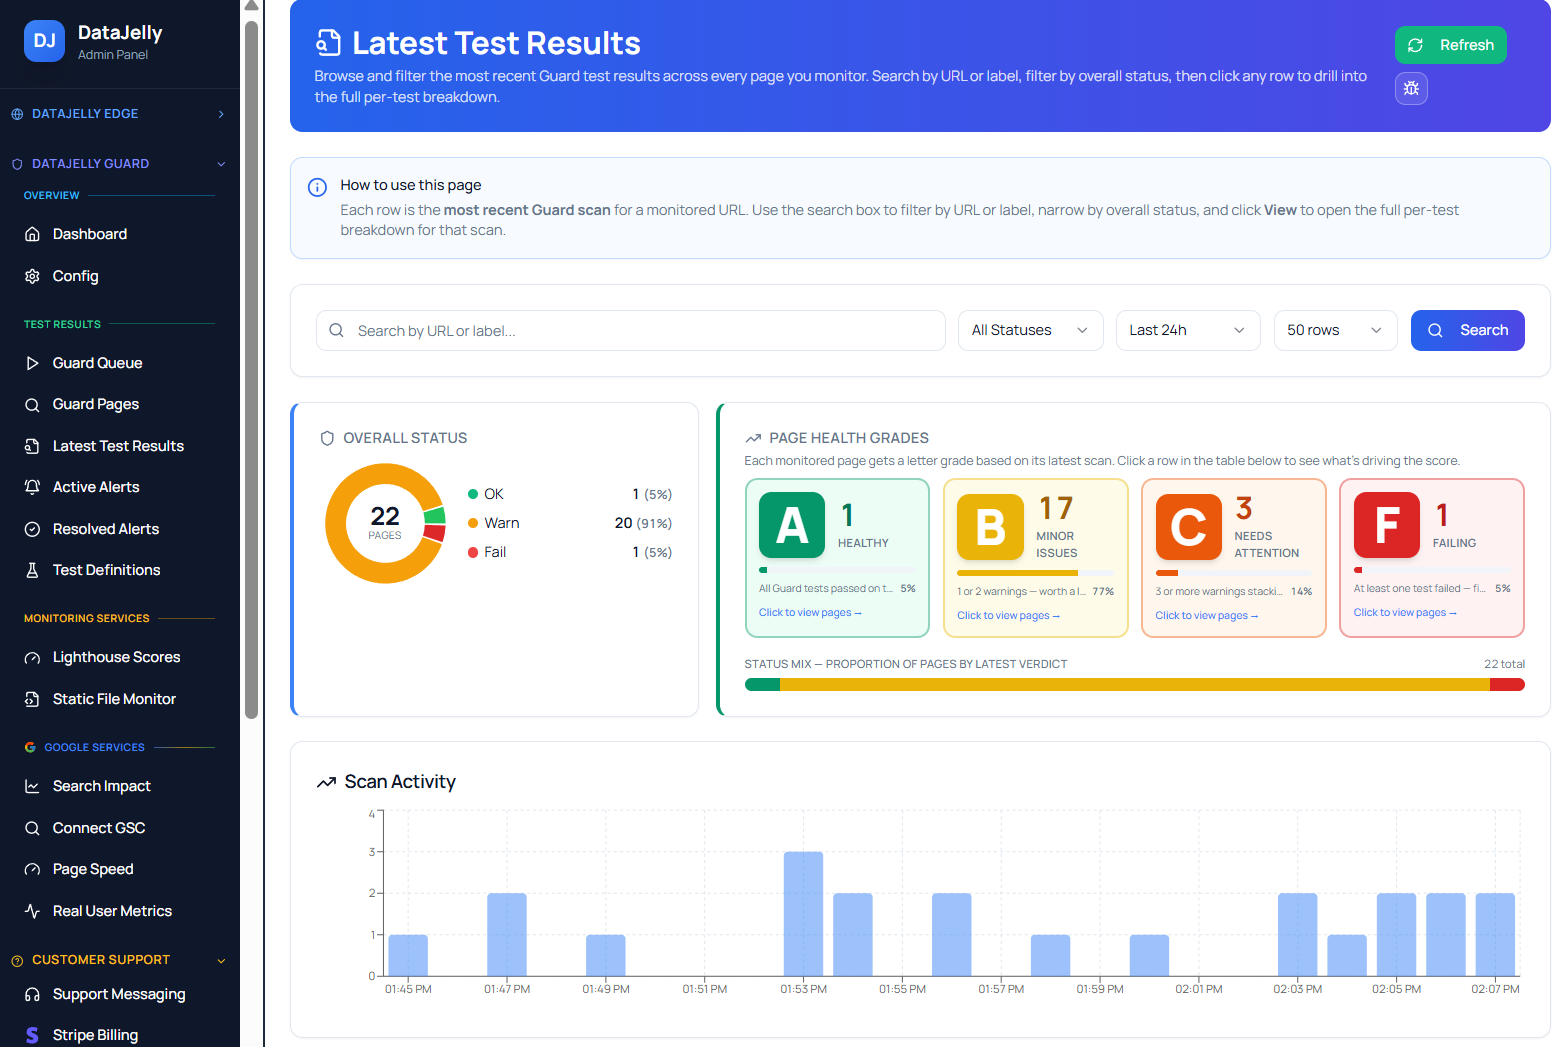Click the globe icon beside DataJelly Edge
The width and height of the screenshot is (1559, 1047).
point(17,114)
